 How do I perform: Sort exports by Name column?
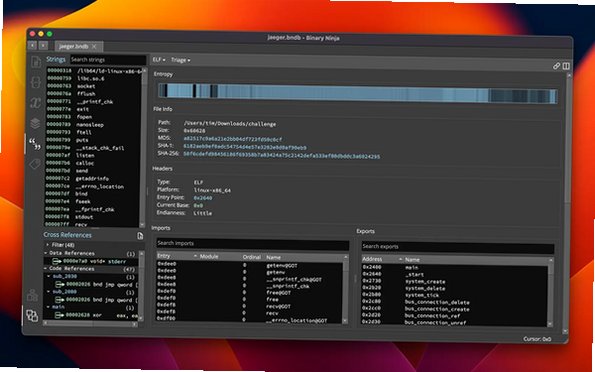click(475, 260)
